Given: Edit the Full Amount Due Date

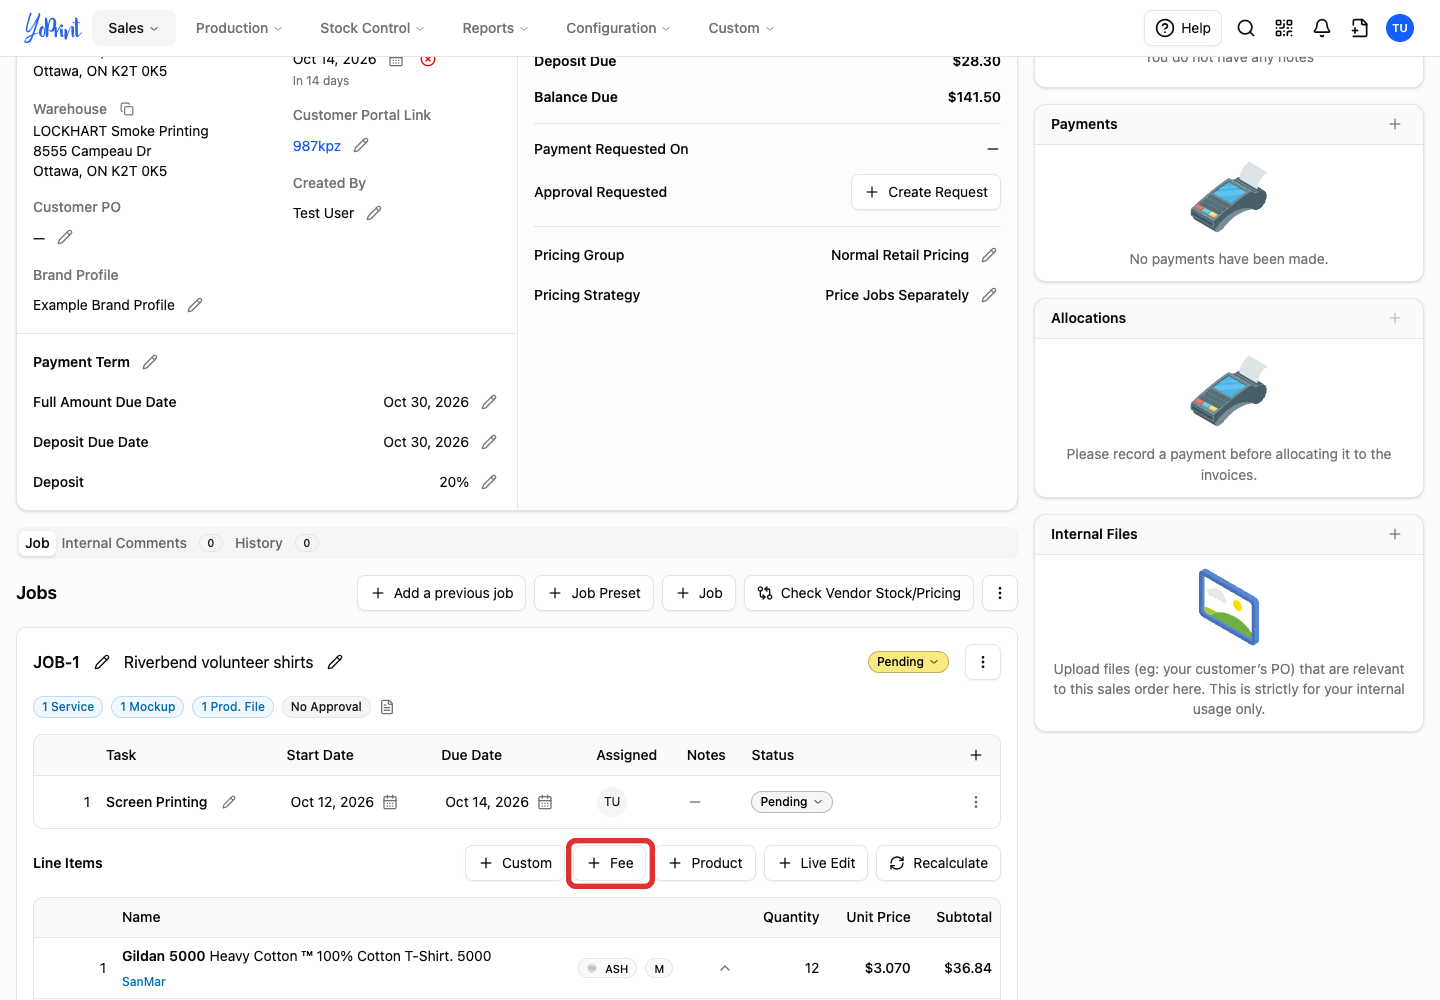Looking at the screenshot, I should 489,402.
